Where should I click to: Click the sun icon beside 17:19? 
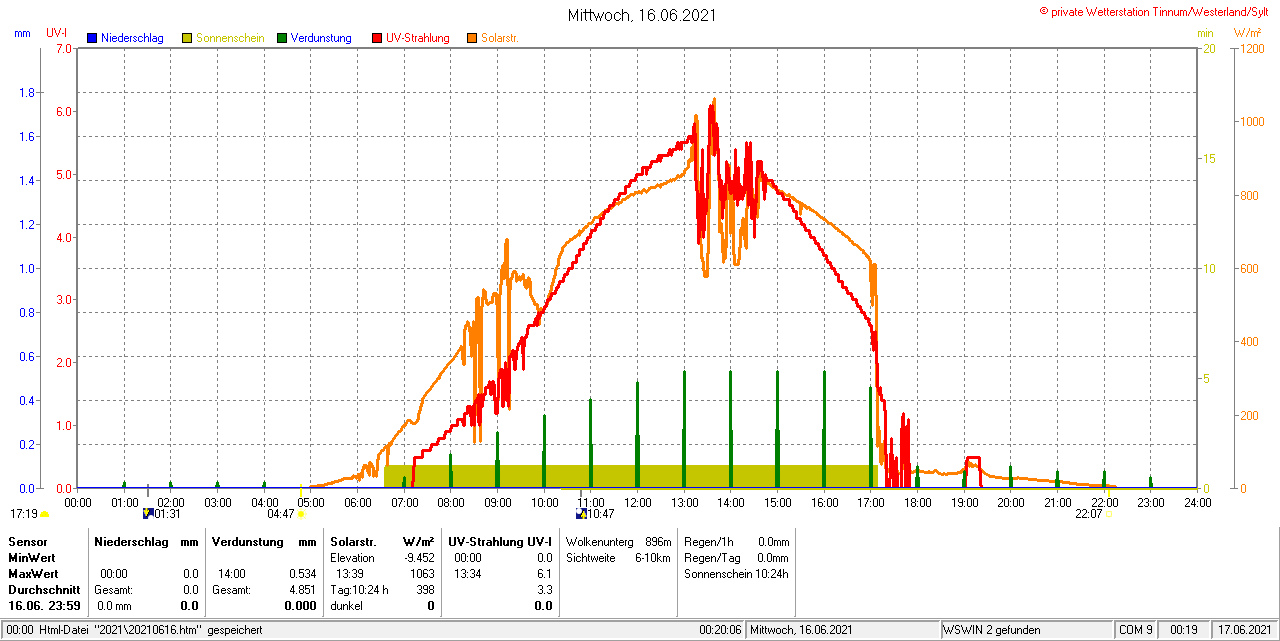[x=44, y=514]
